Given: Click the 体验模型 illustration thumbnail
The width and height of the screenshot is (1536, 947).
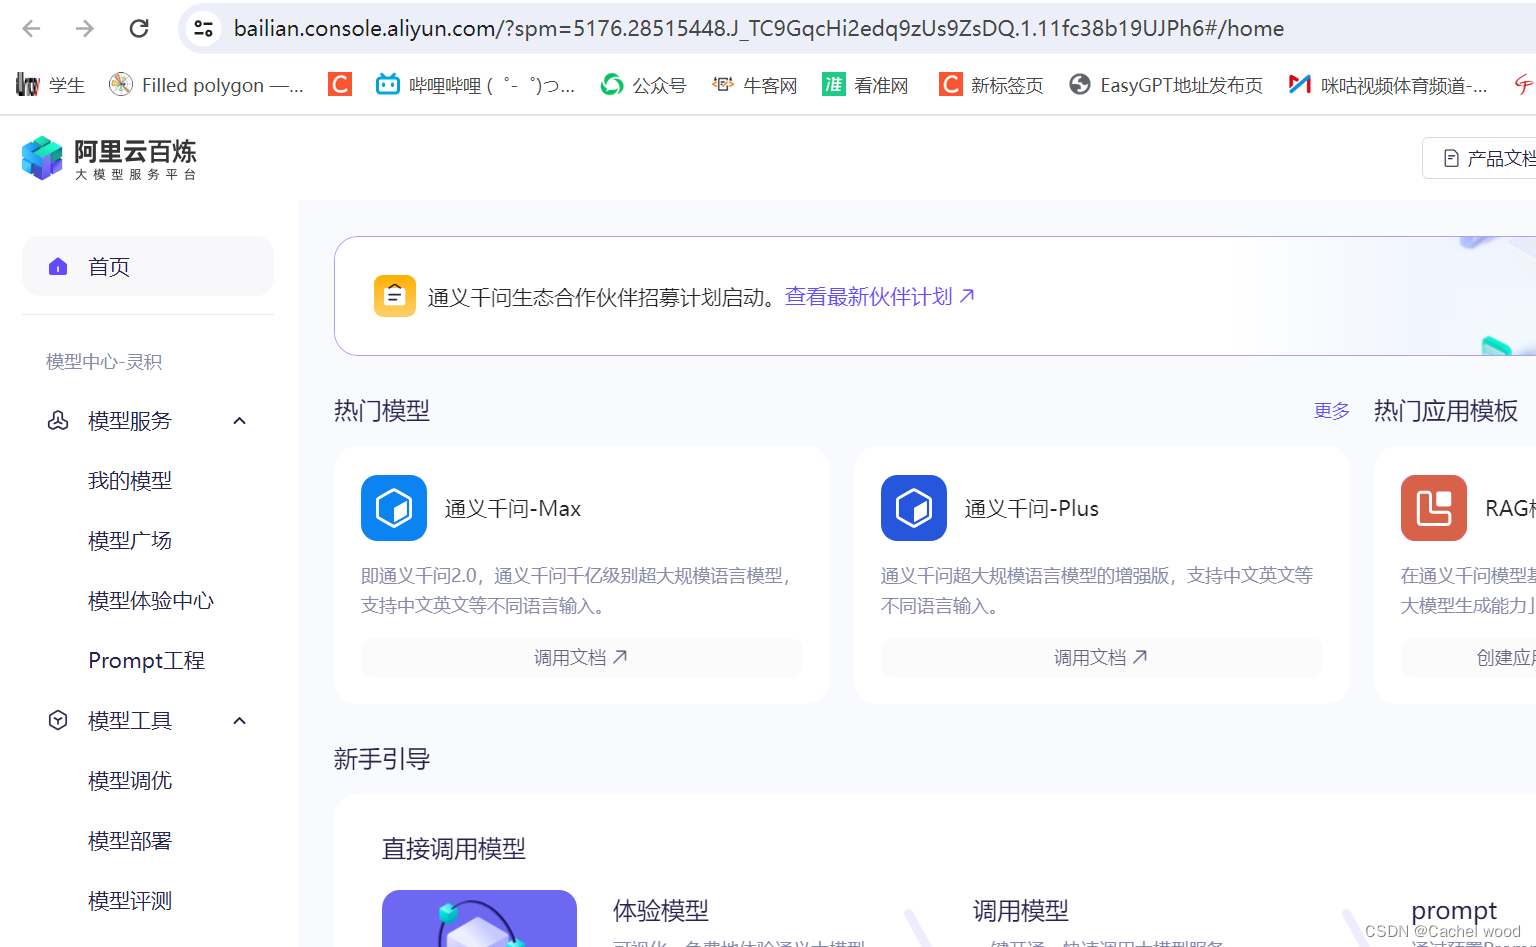Looking at the screenshot, I should coord(479,918).
